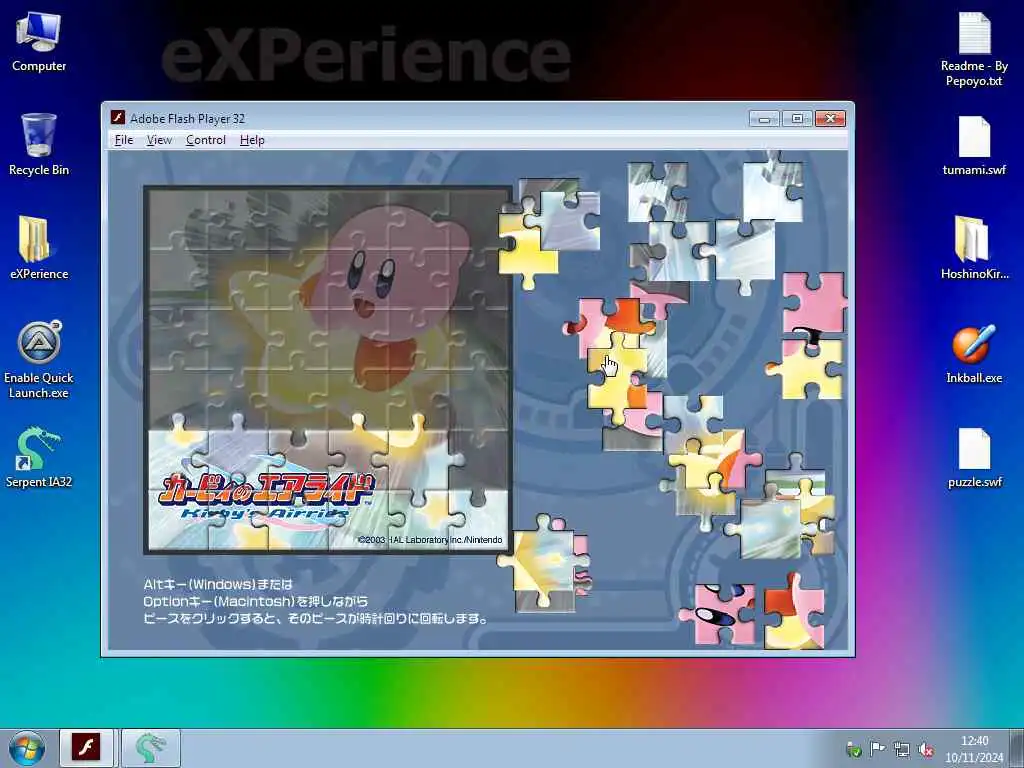The height and width of the screenshot is (768, 1024).
Task: Click the Kirby Air Ride logo on the puzzle board
Action: coord(266,496)
